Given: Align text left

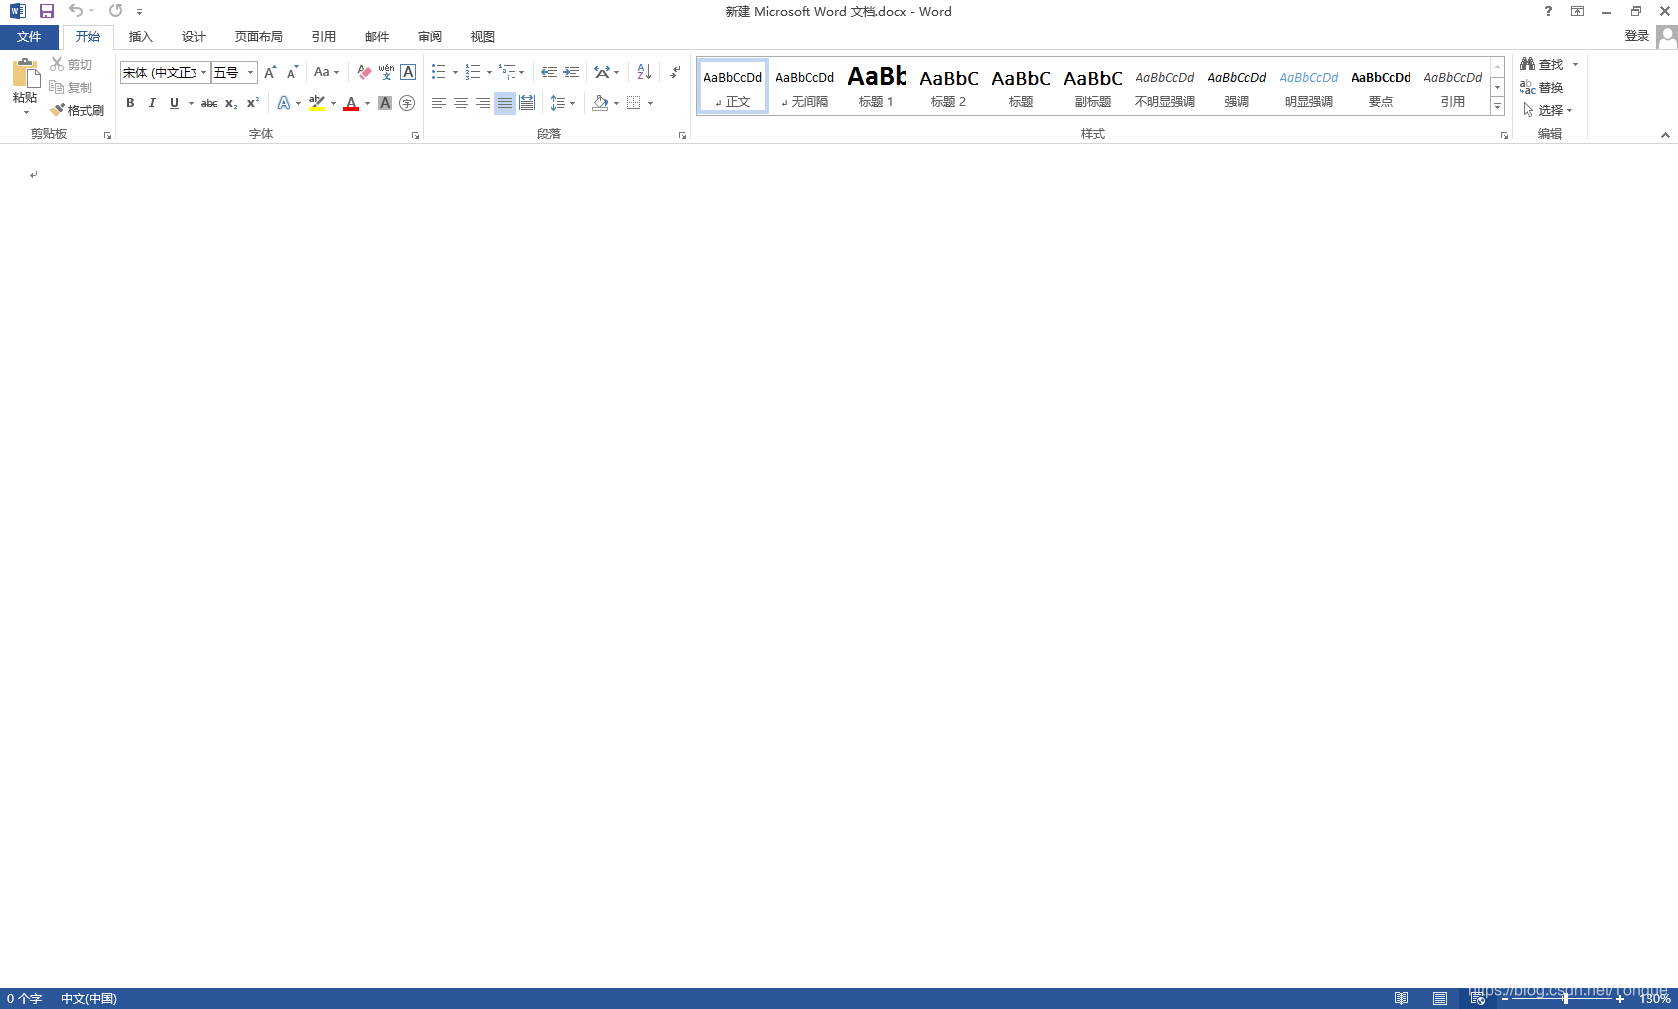Looking at the screenshot, I should pos(439,103).
